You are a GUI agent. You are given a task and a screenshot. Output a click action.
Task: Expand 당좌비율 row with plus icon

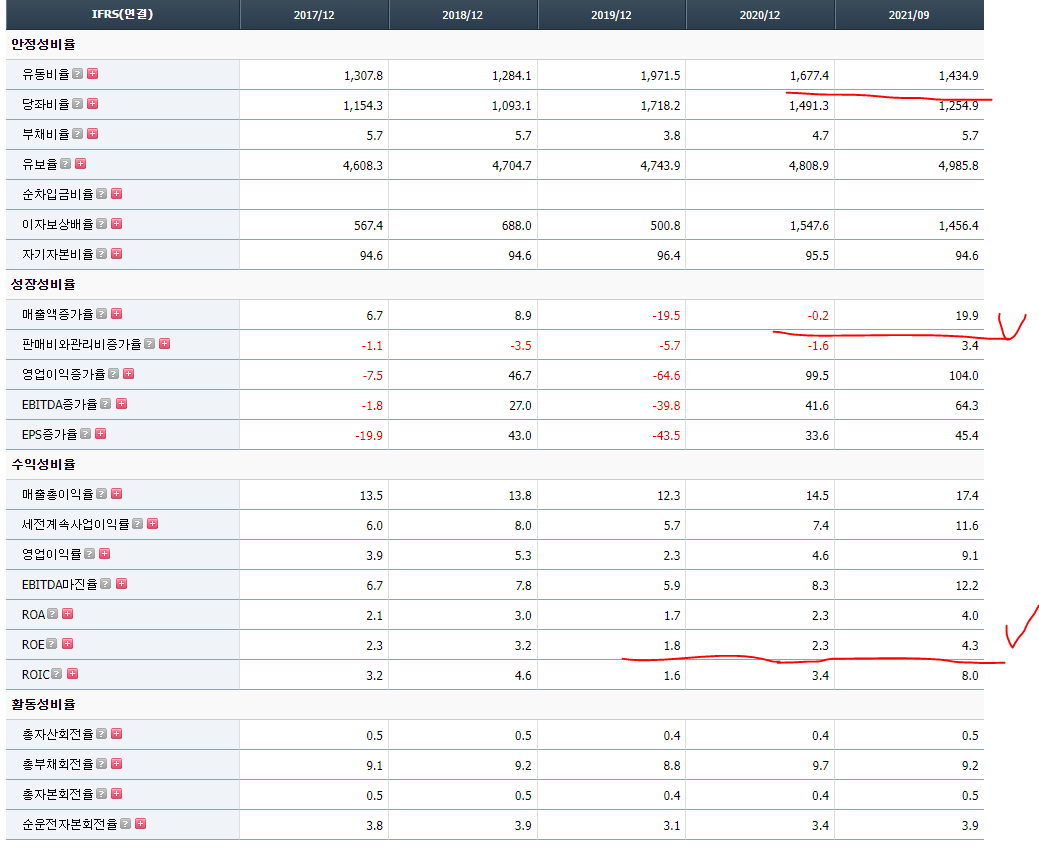point(93,103)
